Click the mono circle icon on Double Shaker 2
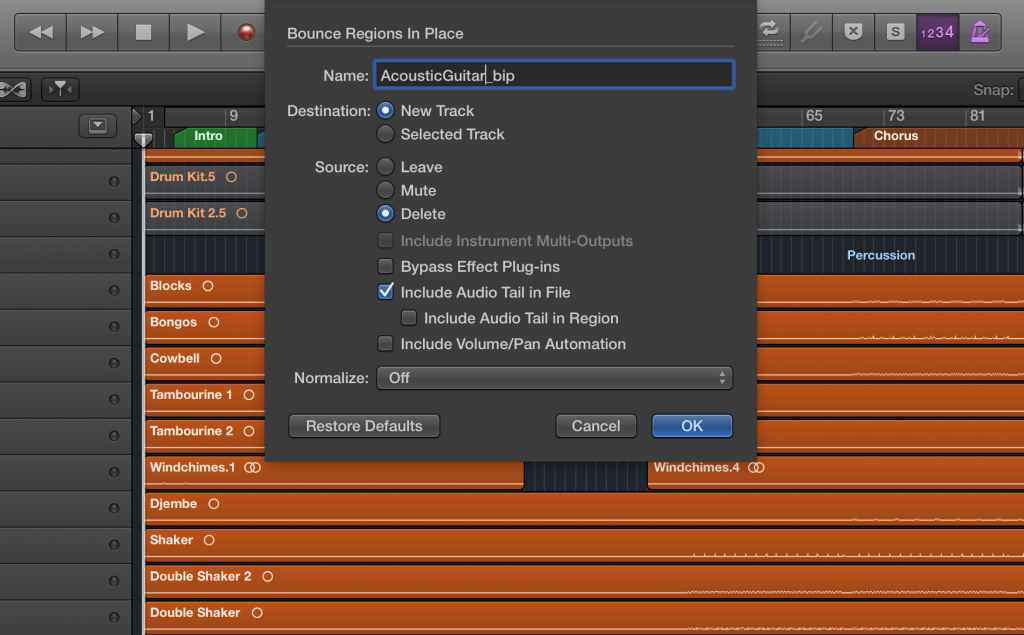 268,577
